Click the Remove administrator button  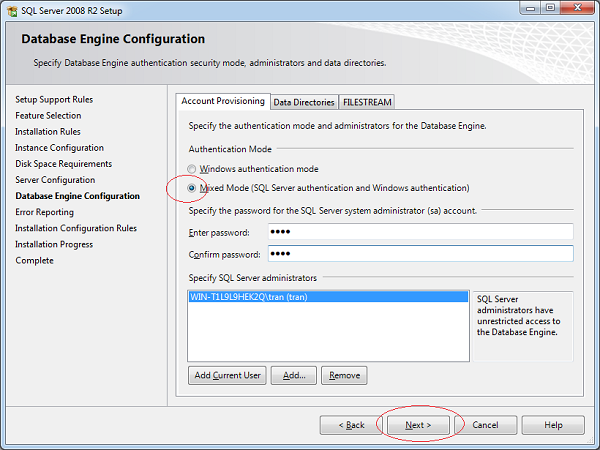click(x=344, y=375)
